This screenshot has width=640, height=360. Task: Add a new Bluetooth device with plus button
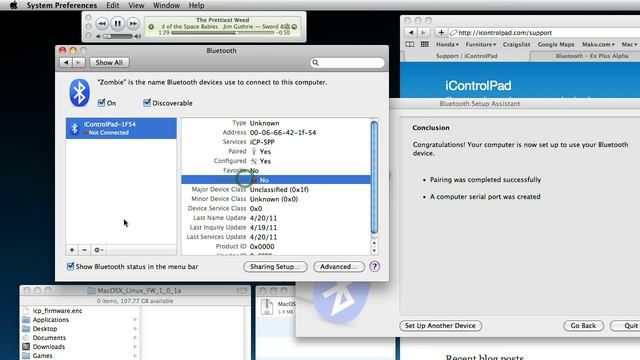pyautogui.click(x=72, y=250)
